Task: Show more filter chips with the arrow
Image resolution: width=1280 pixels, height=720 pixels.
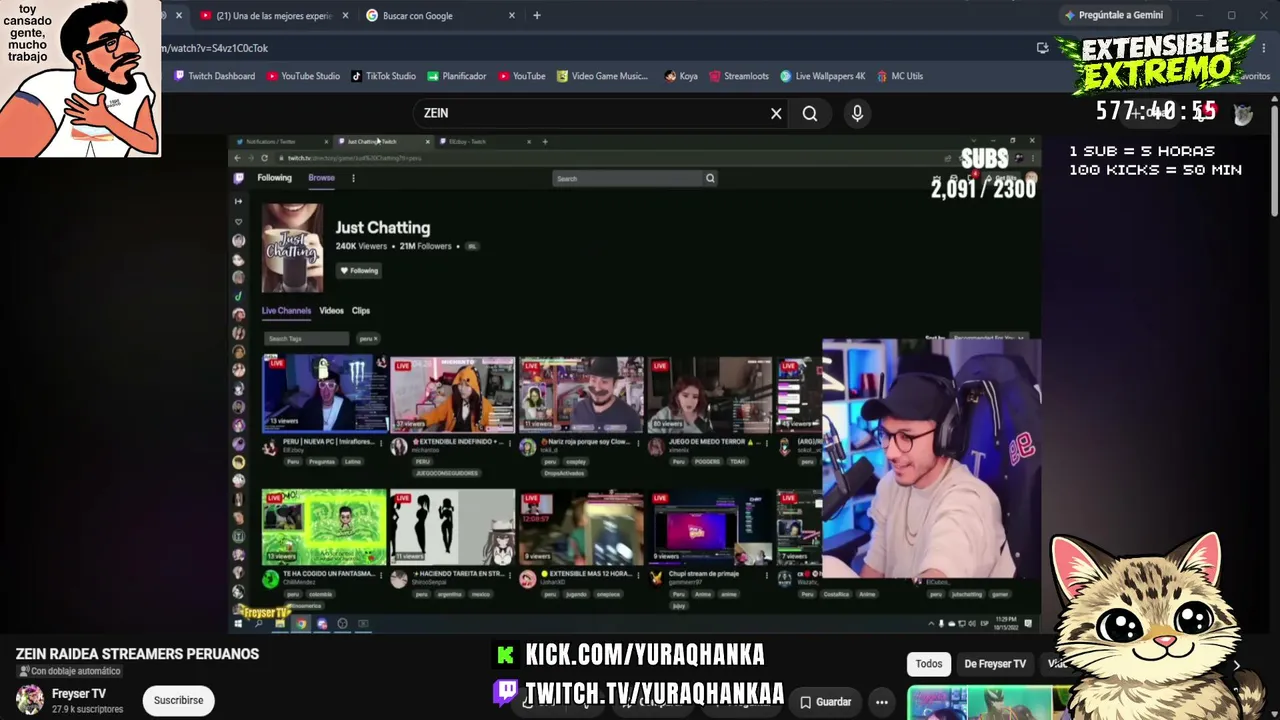Action: (1236, 664)
